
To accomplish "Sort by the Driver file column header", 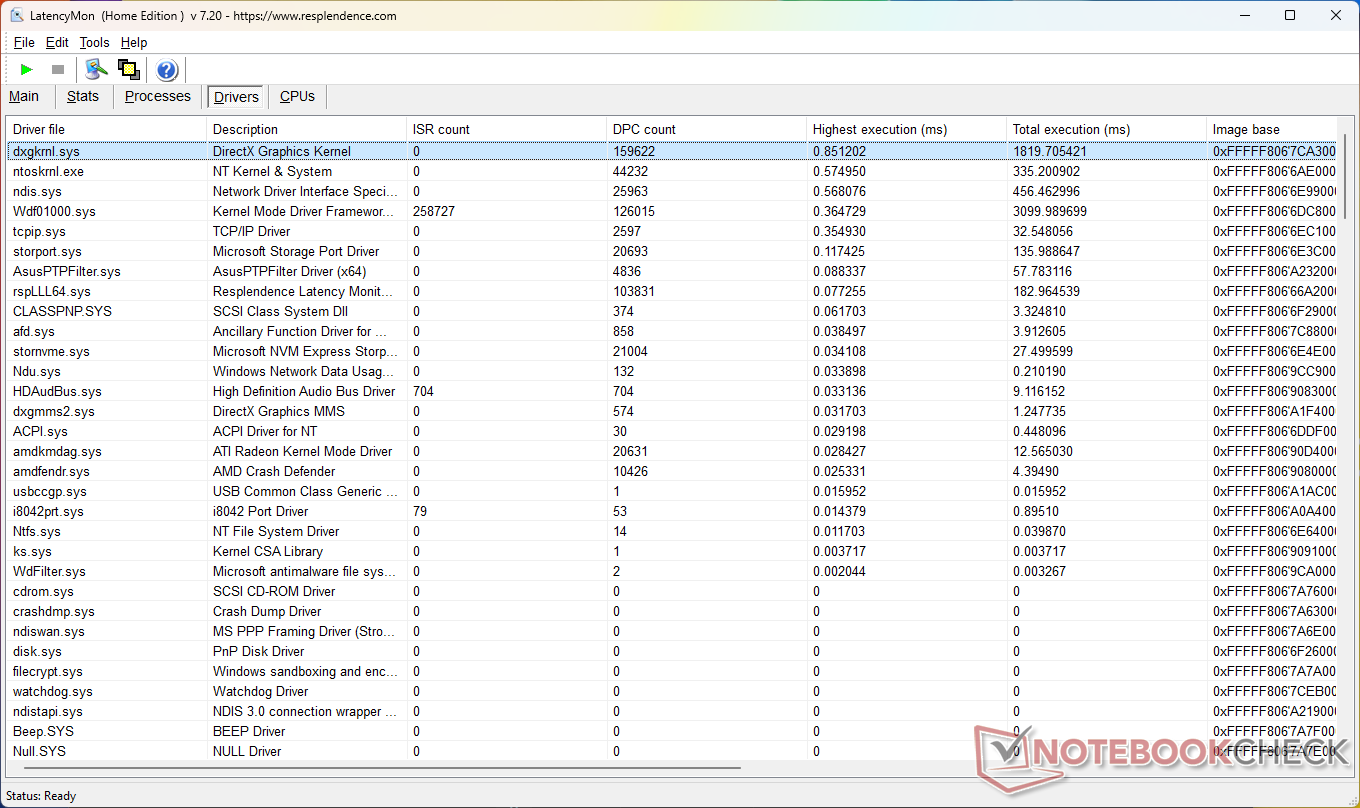I will coord(106,129).
